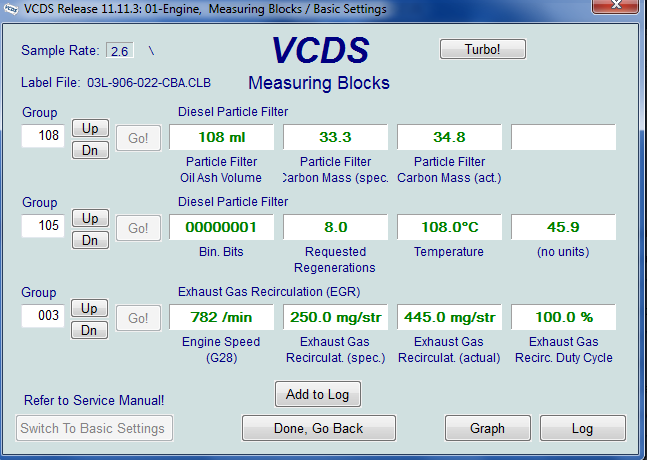Select the Group 105 input field
The image size is (647, 460).
43,225
